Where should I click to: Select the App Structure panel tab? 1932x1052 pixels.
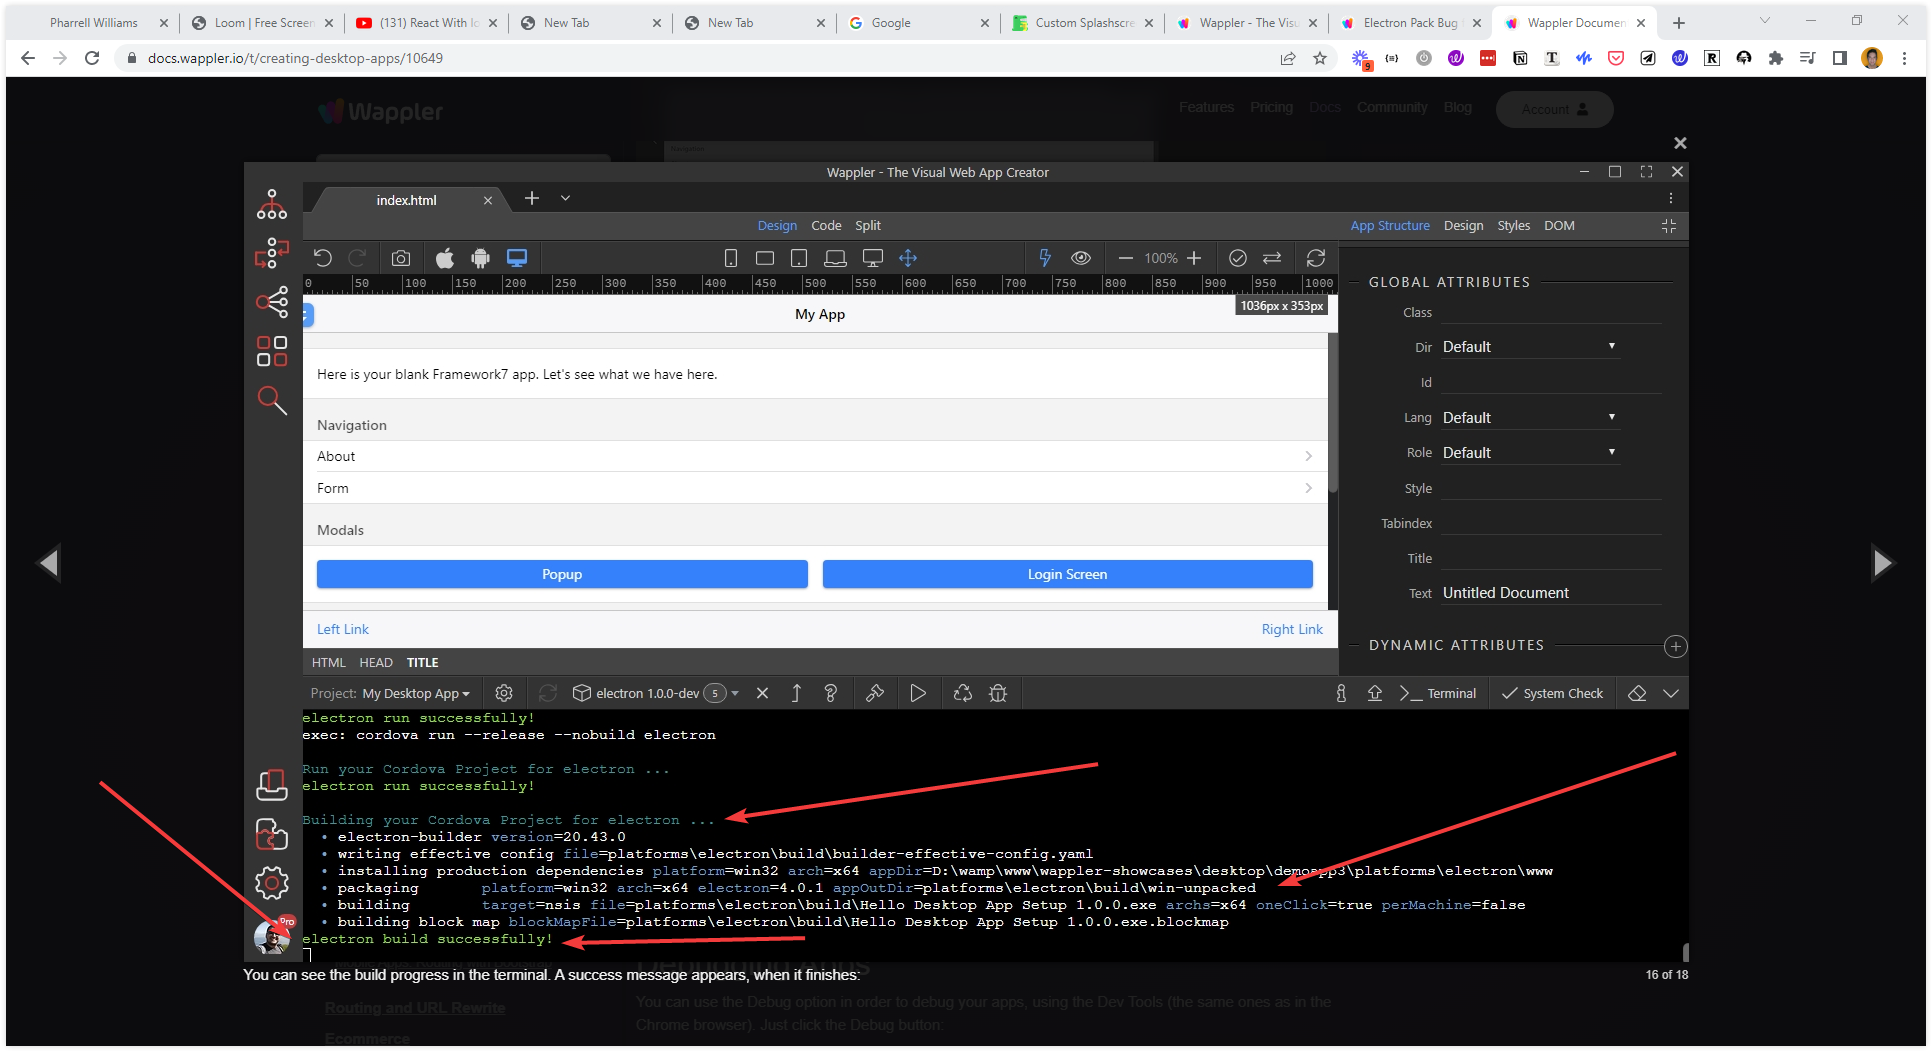click(1390, 226)
